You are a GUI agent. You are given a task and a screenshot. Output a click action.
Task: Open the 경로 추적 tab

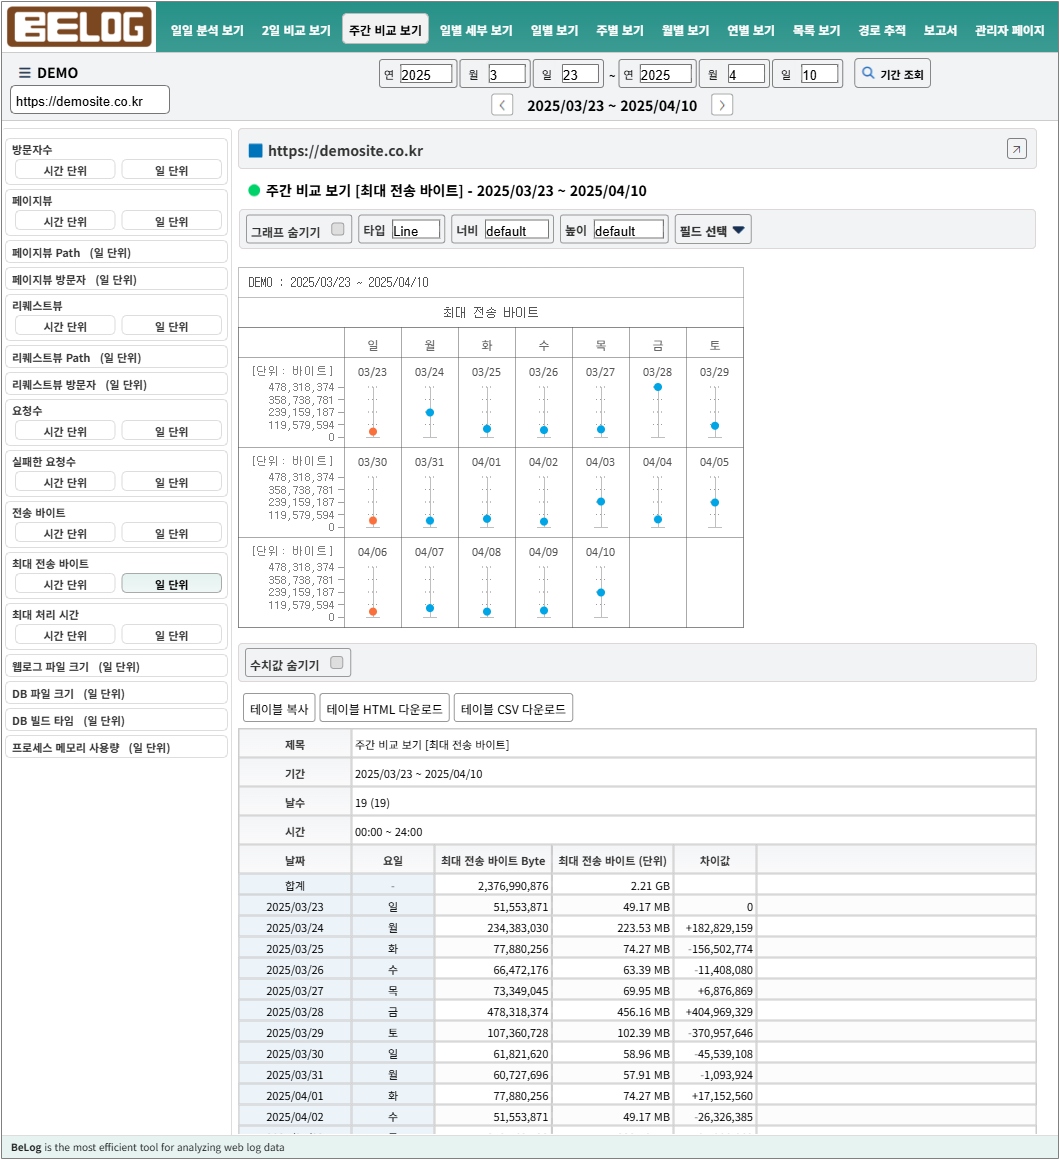(x=882, y=30)
